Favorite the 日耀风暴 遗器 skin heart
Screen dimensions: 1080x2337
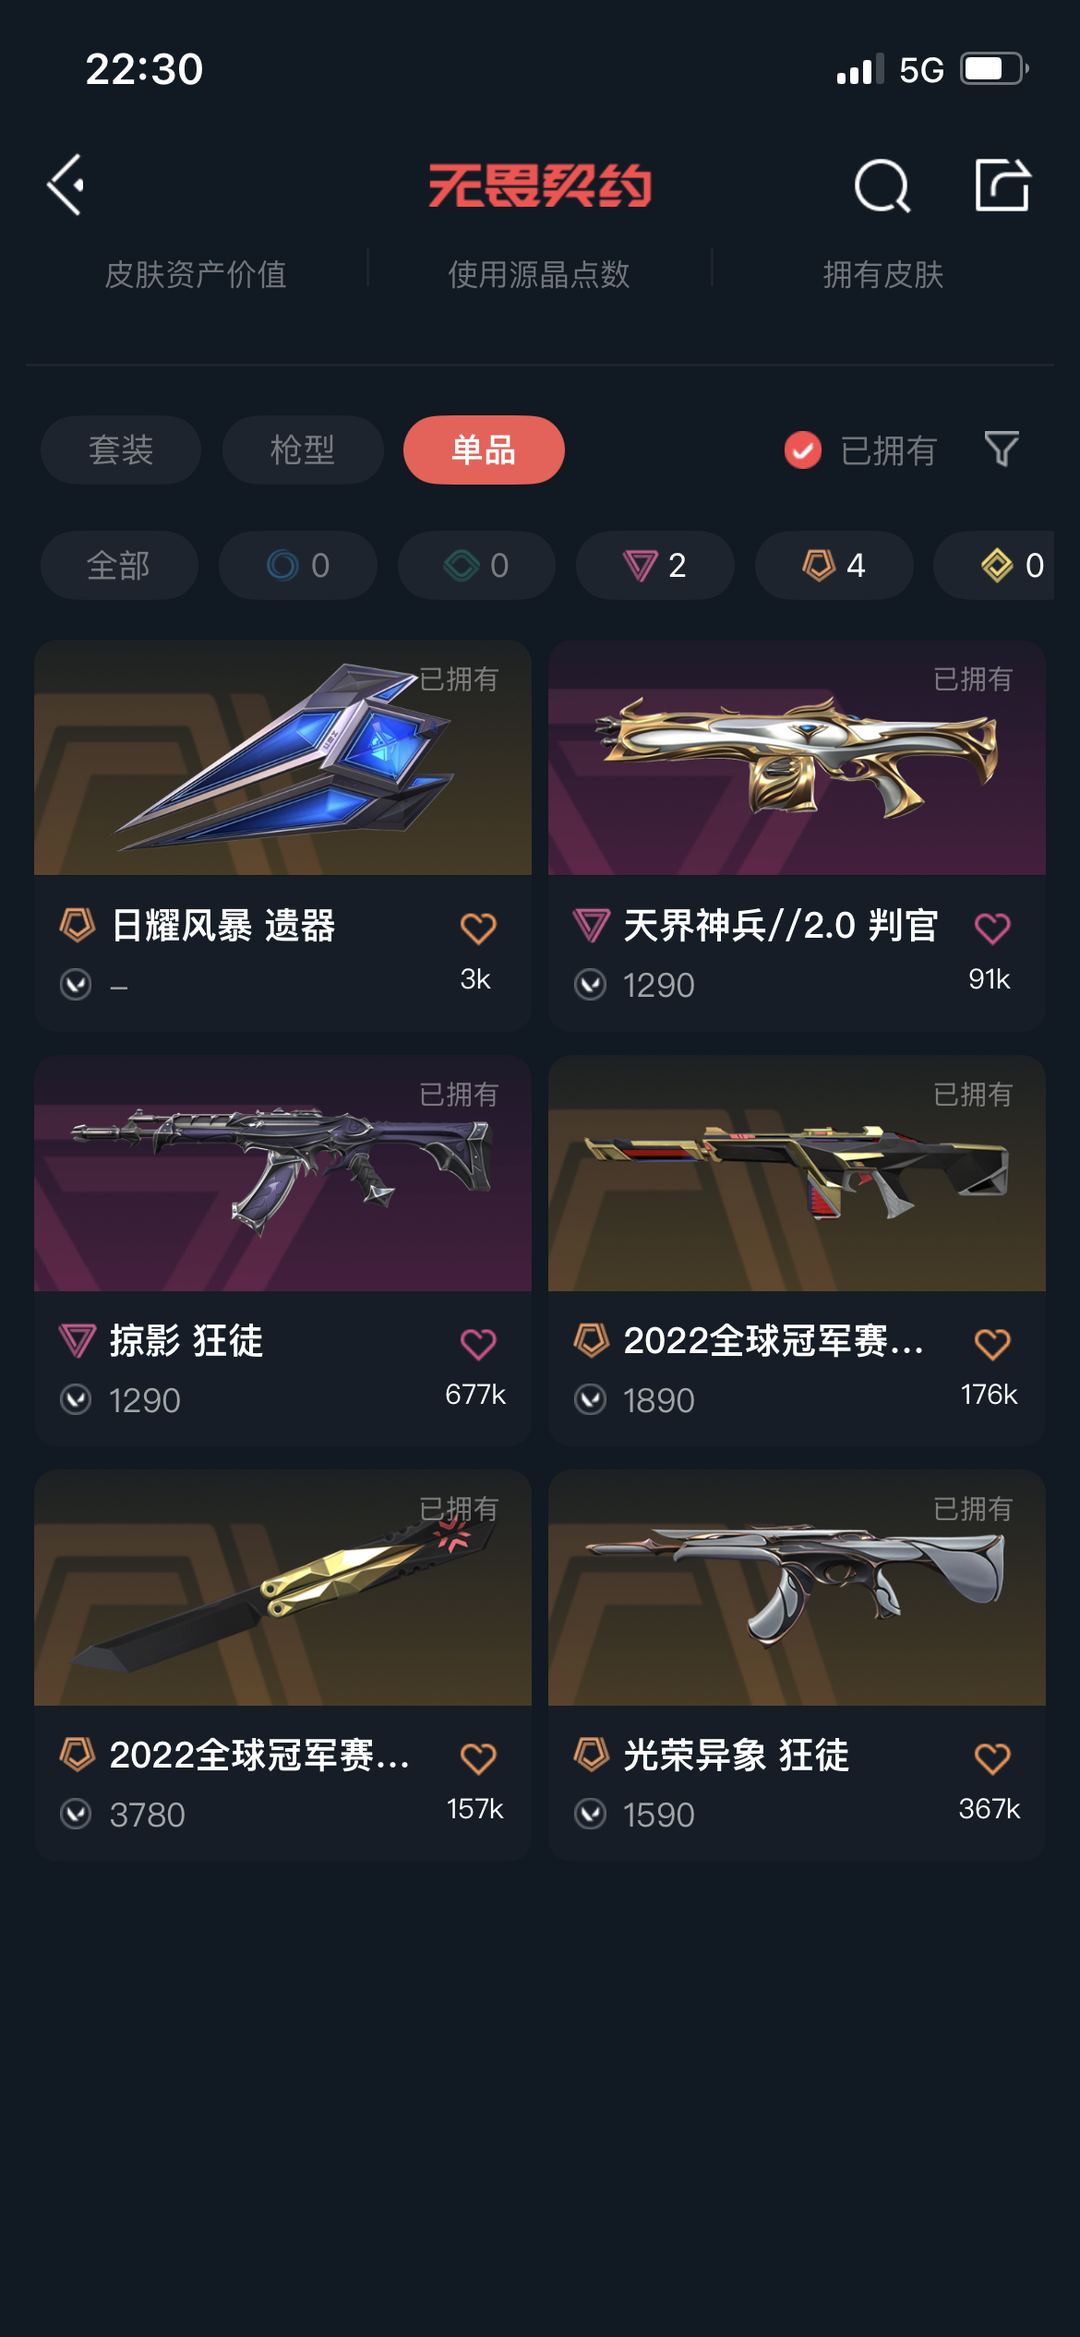[x=478, y=928]
